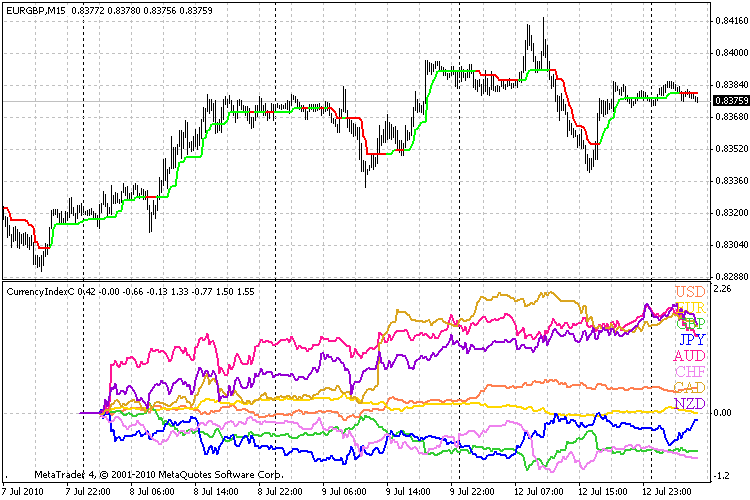Select the 8 Jul 14:00 time label
The height and width of the screenshot is (500, 750).
tap(215, 491)
